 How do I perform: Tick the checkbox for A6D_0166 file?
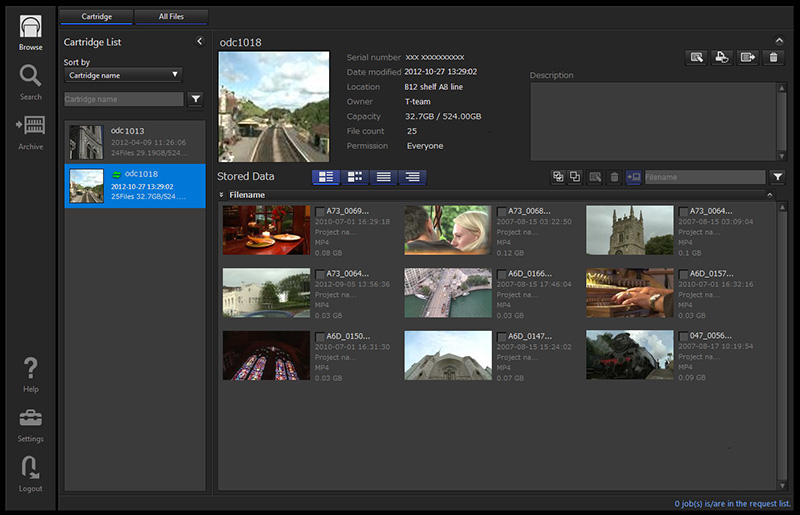coord(502,274)
